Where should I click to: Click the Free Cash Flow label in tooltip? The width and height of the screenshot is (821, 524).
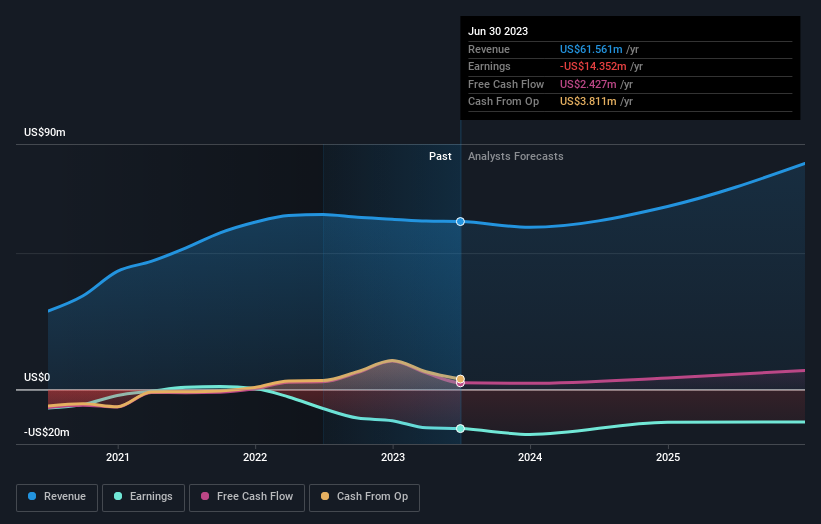tap(506, 84)
